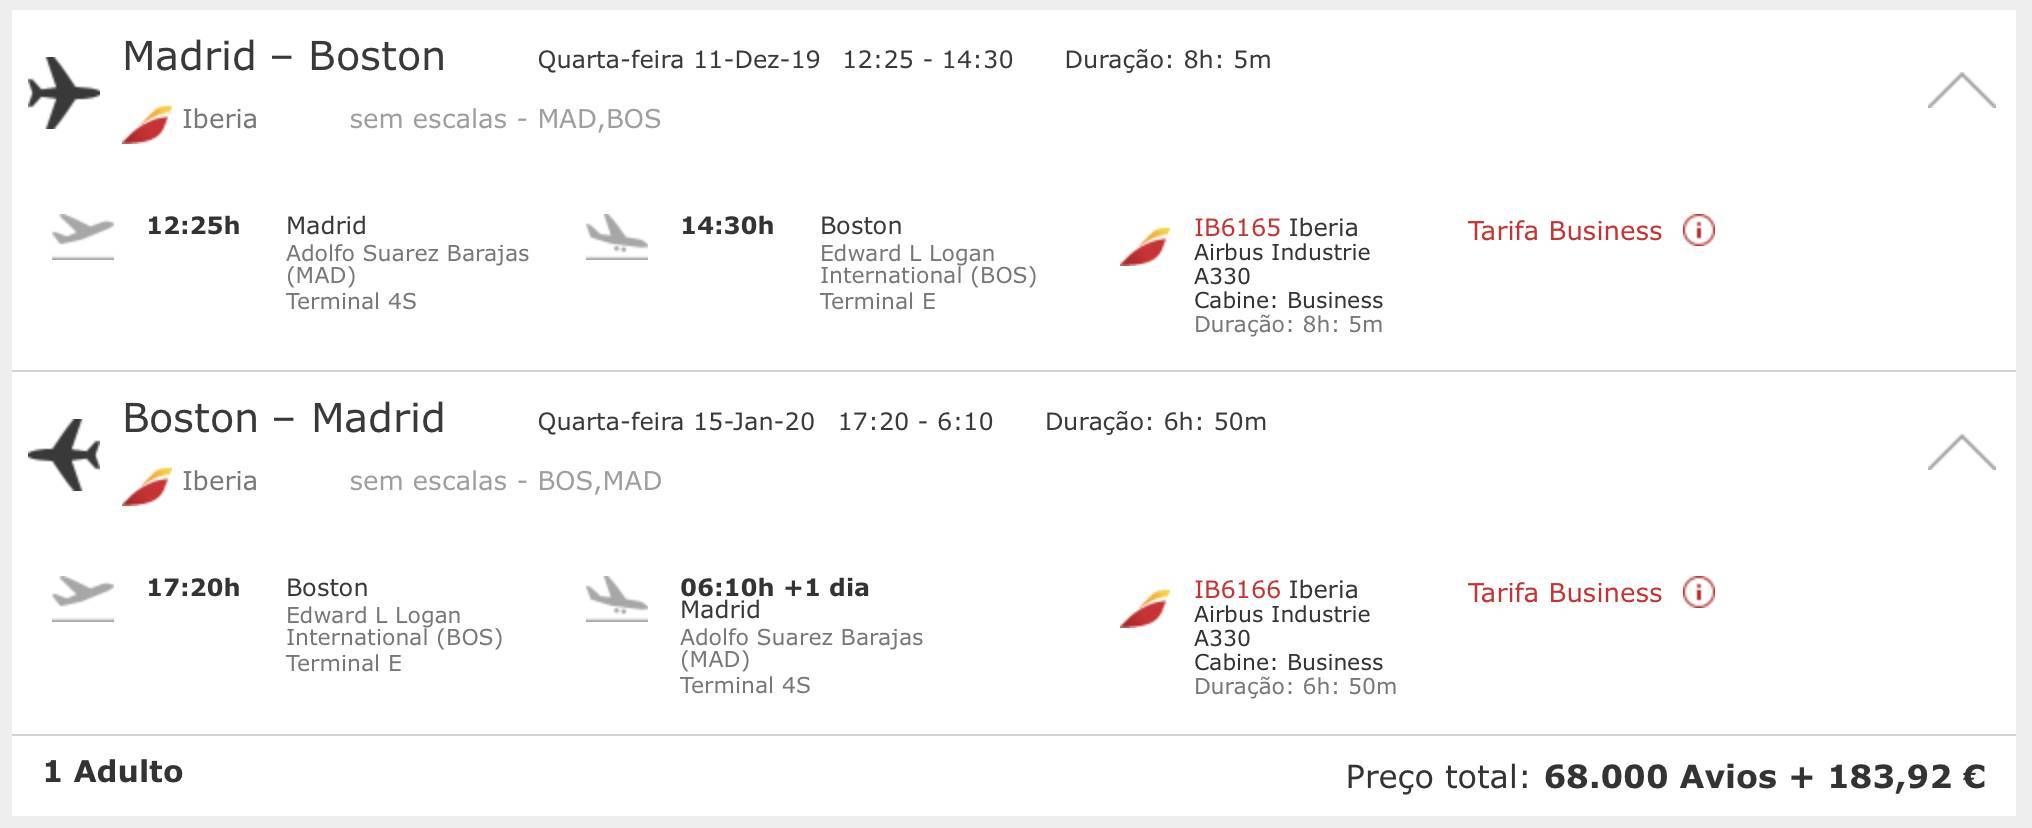The height and width of the screenshot is (828, 2032).
Task: Click the return Tarifa Business fare link
Action: [x=1564, y=593]
